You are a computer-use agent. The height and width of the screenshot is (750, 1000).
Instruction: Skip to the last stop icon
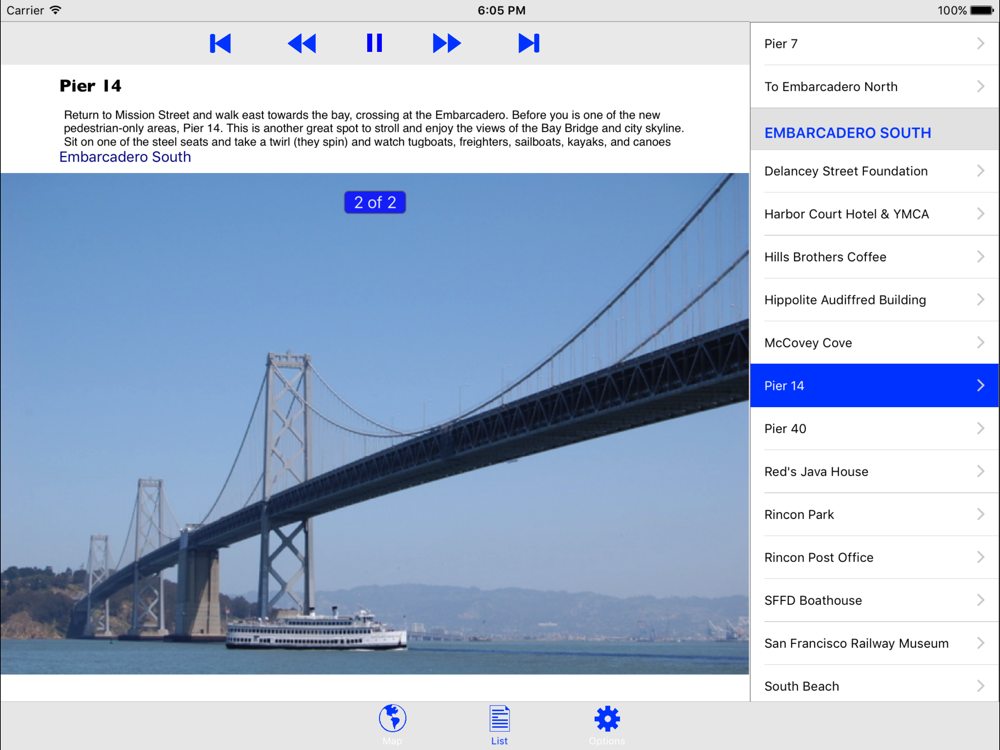click(x=528, y=43)
